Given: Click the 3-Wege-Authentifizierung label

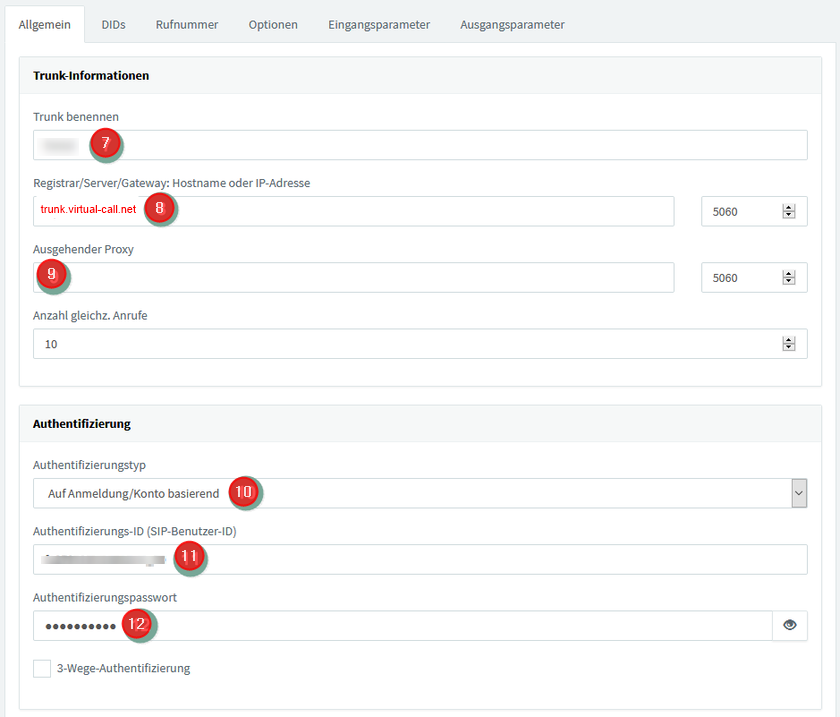Looking at the screenshot, I should pyautogui.click(x=123, y=668).
